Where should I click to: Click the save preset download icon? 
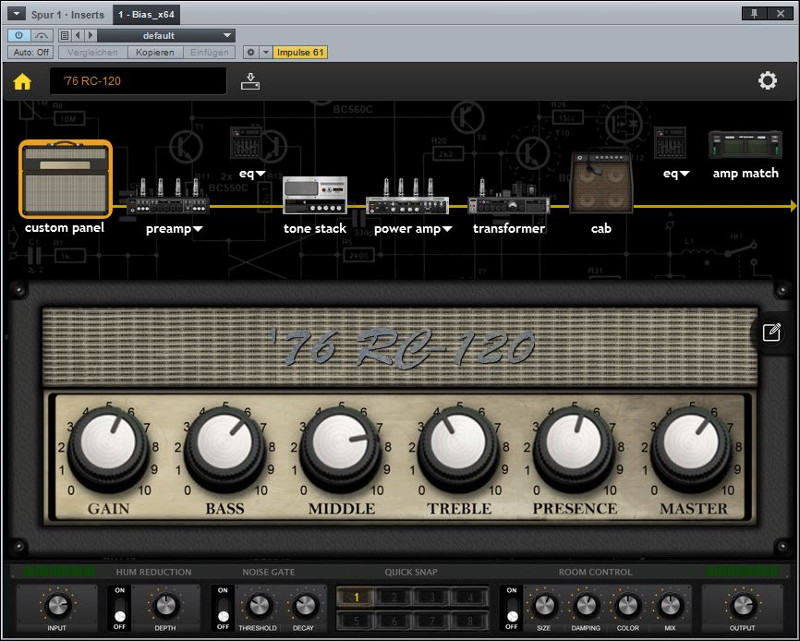click(x=250, y=82)
